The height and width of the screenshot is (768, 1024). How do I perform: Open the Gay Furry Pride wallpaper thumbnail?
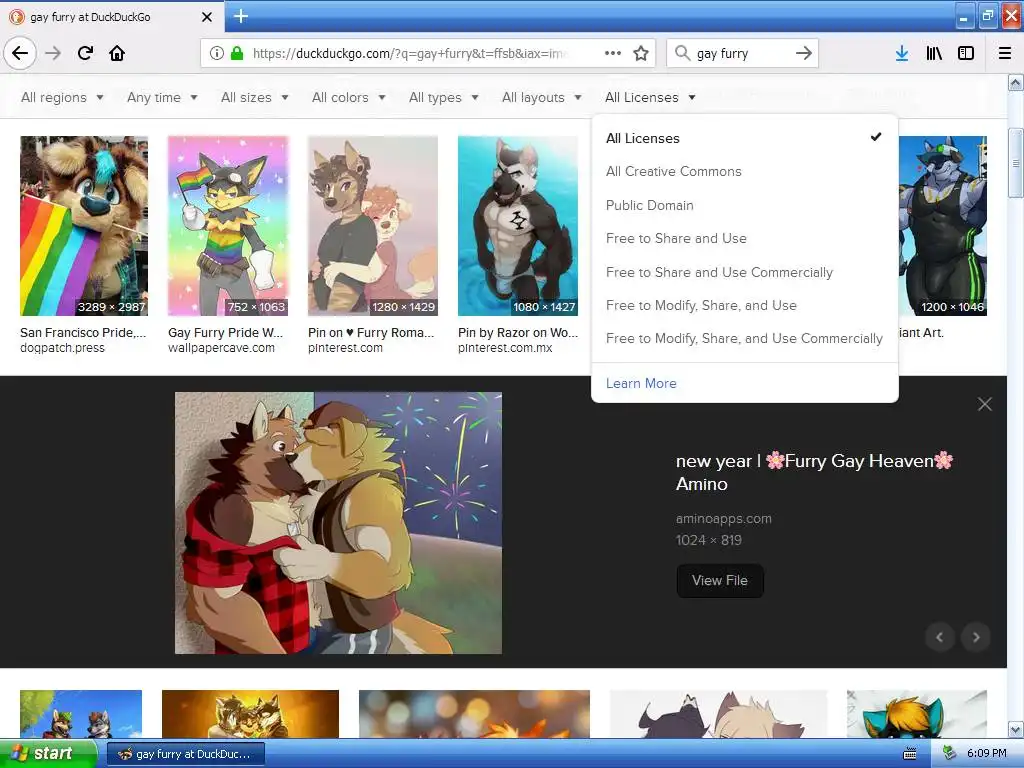pos(228,226)
